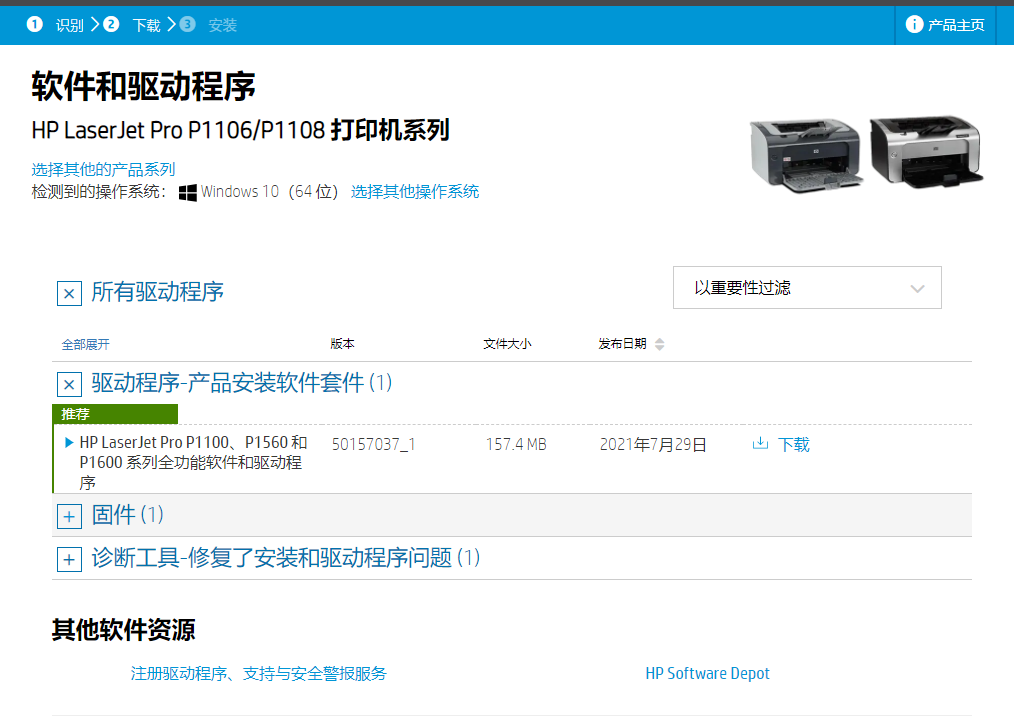Click the sort arrows next to 发布日期
This screenshot has height=726, width=1014.
660,343
